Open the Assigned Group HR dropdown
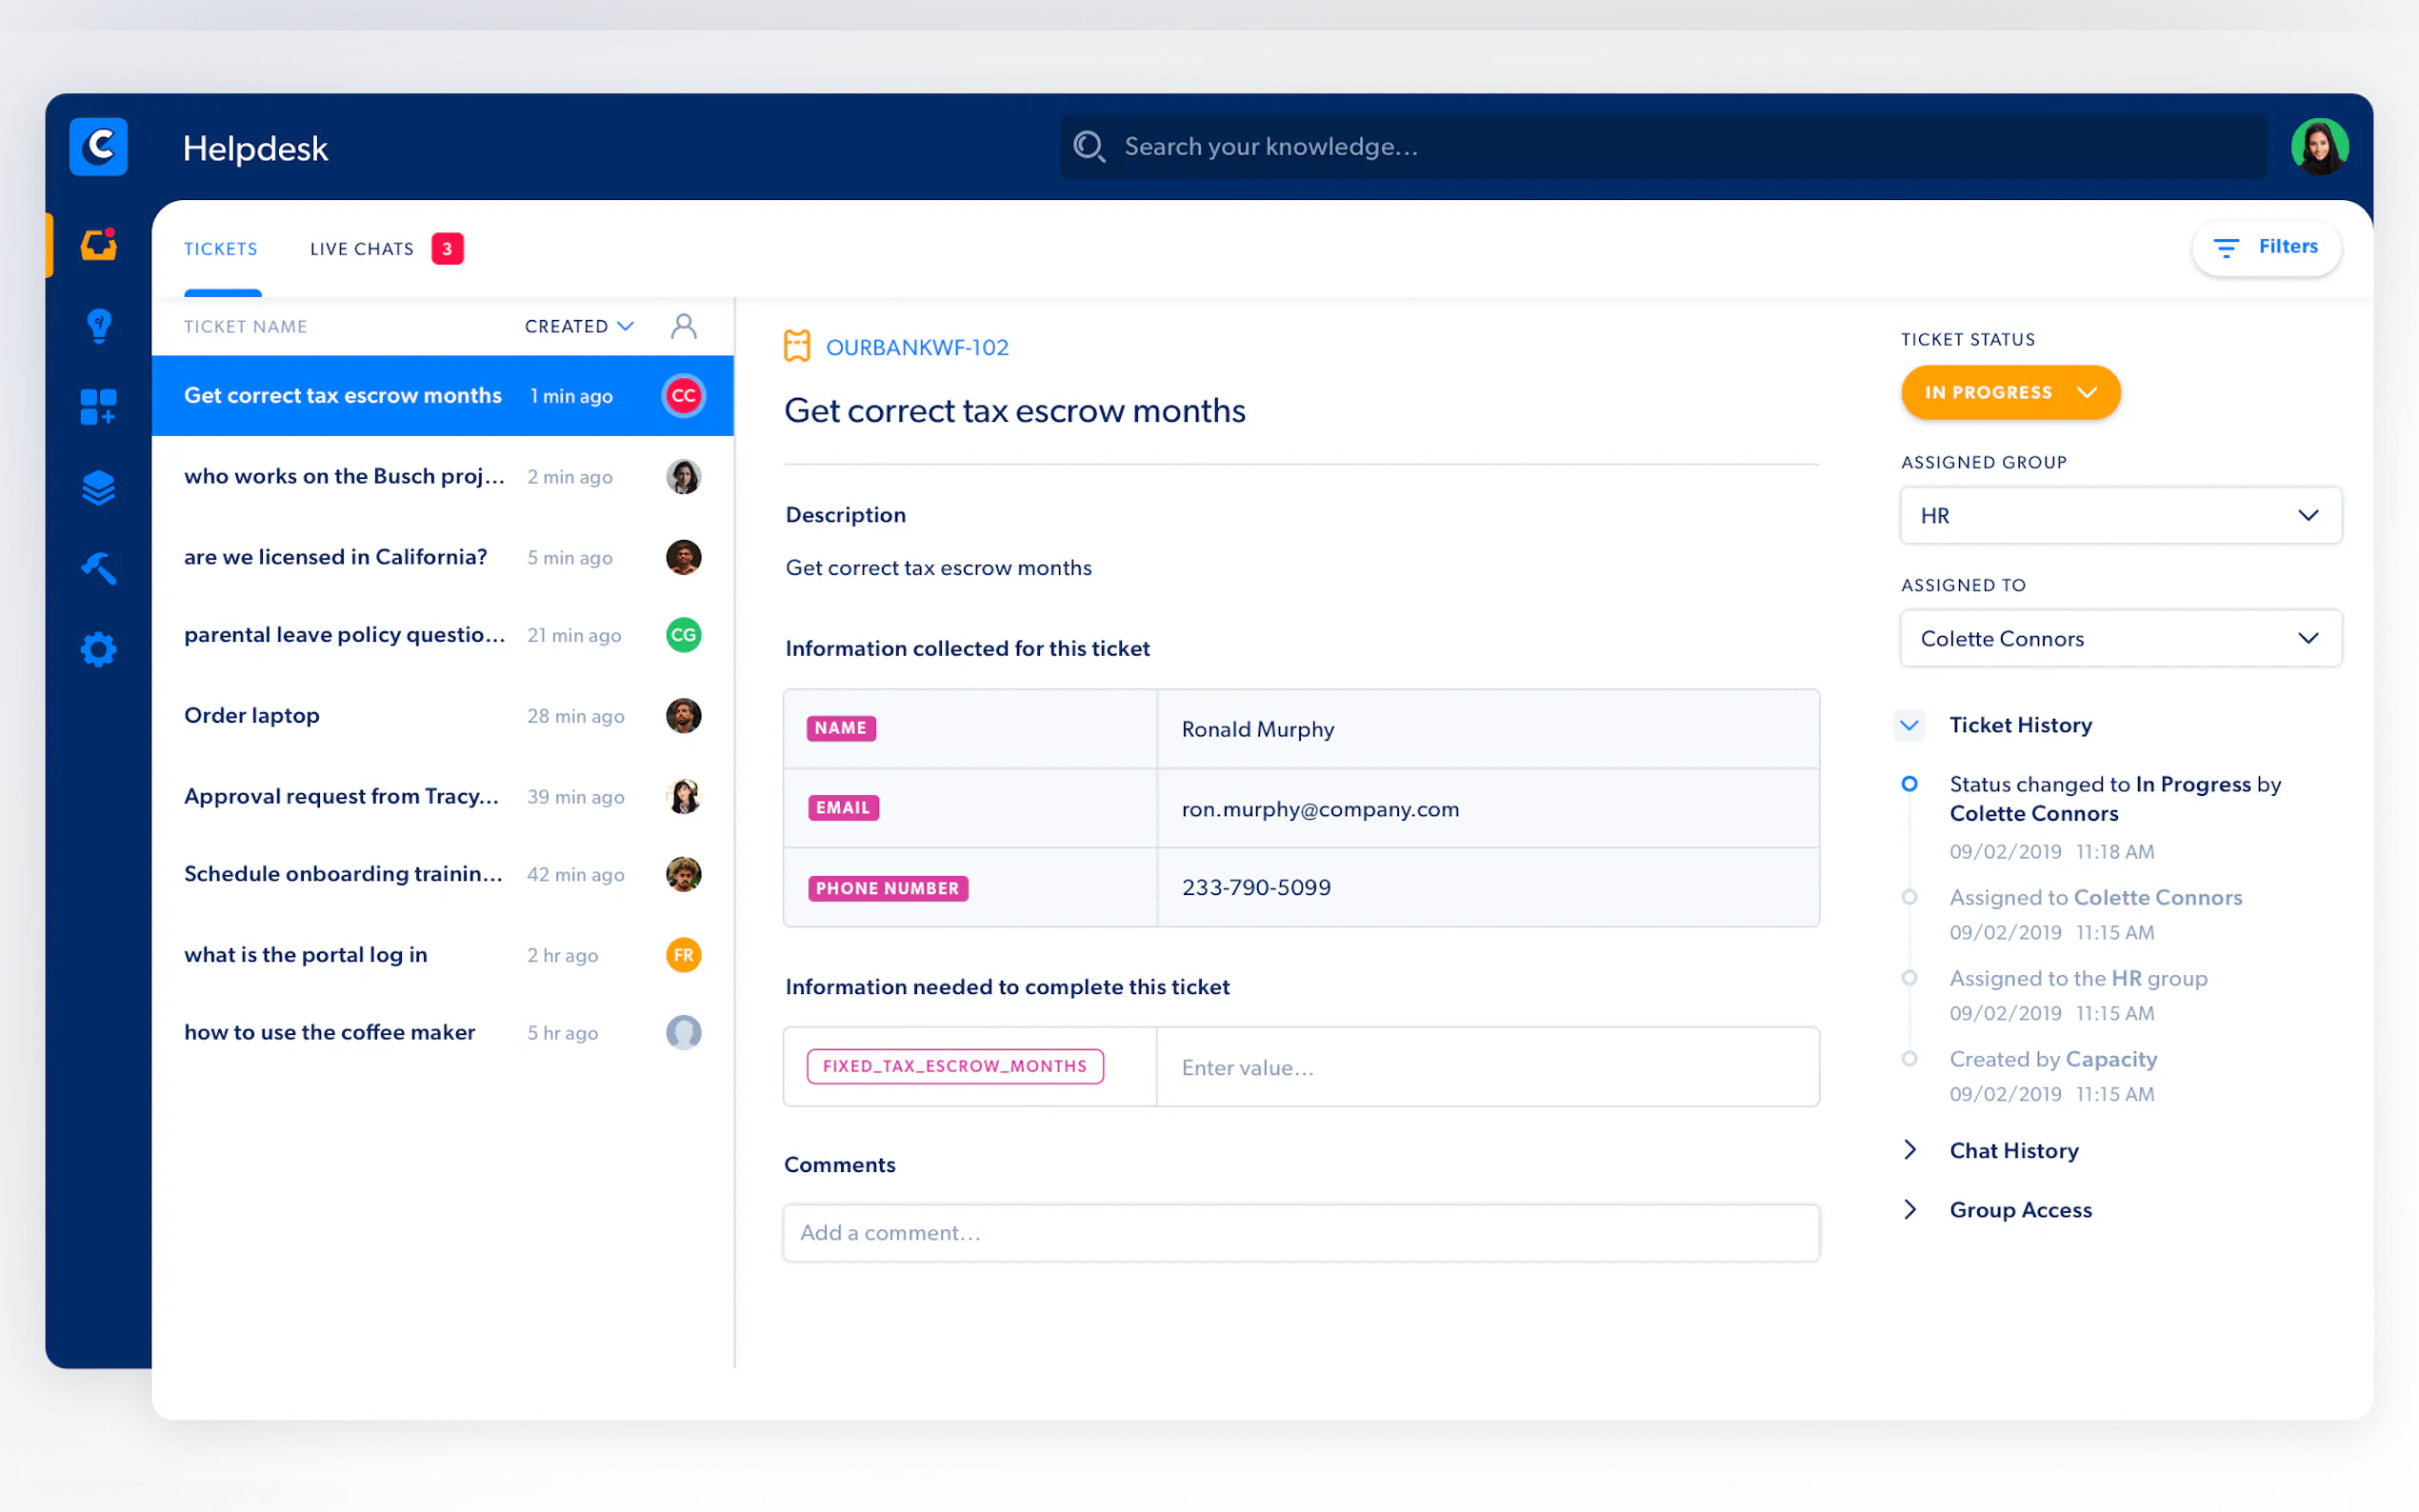 (x=2119, y=516)
